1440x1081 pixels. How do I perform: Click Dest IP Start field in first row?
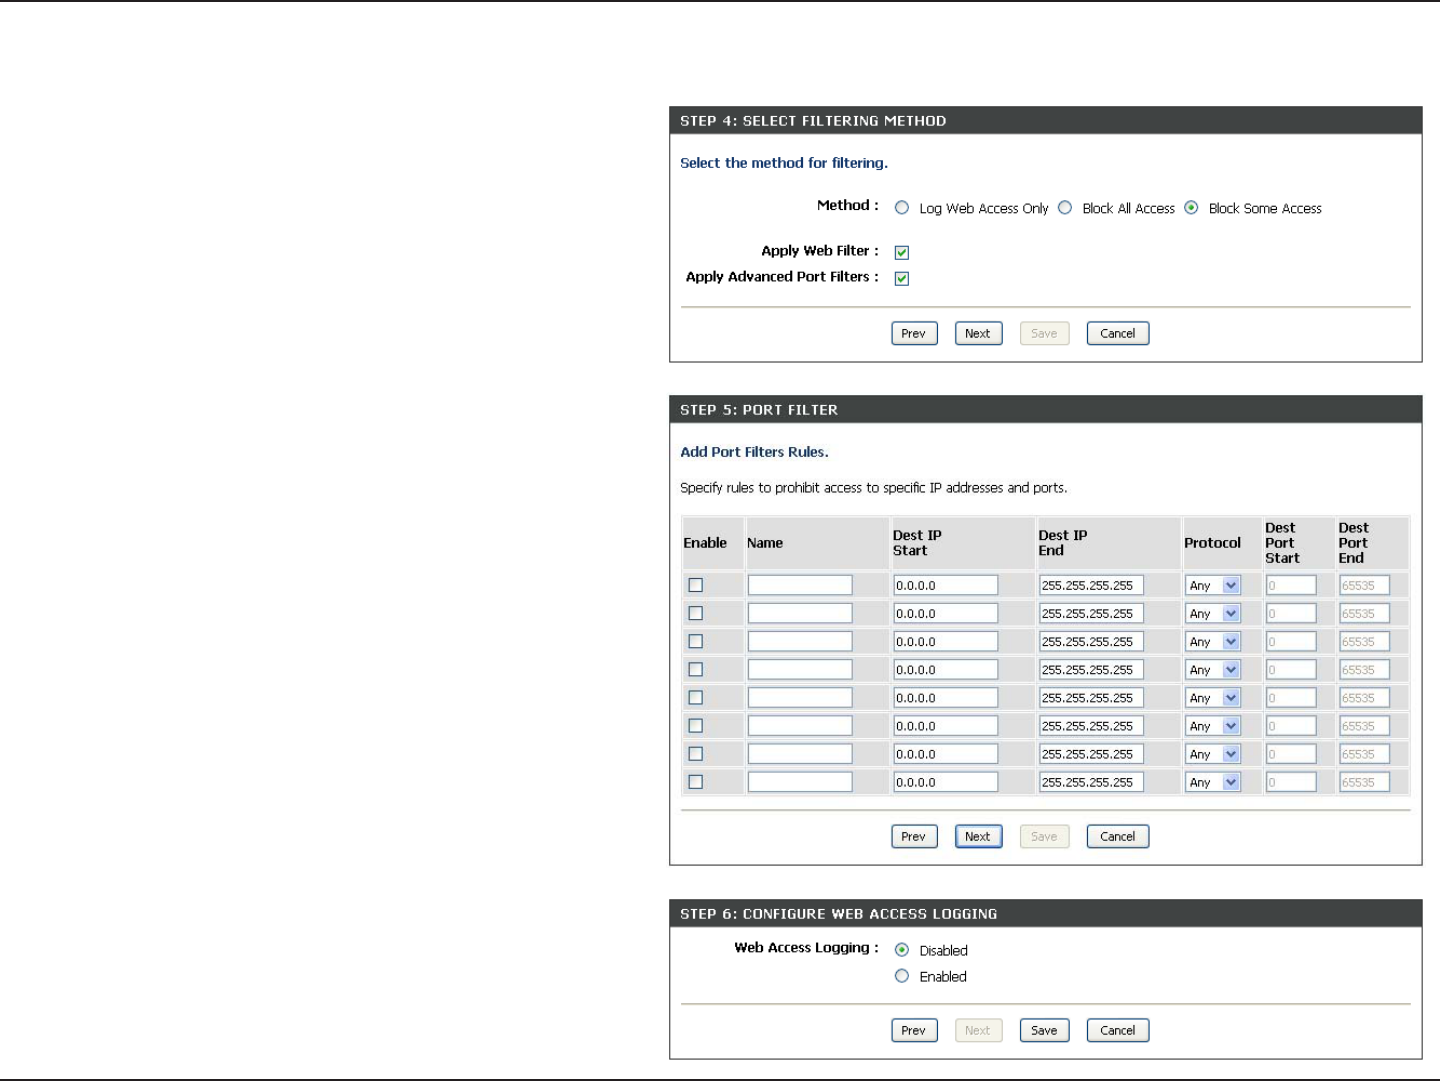coord(945,585)
